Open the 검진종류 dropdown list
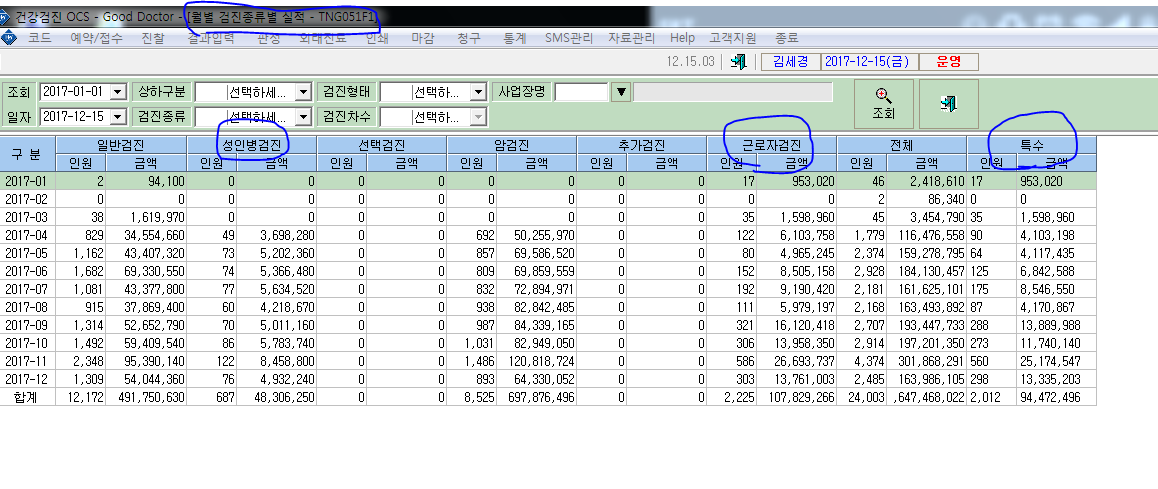Screen dimensions: 1158x489 304,117
